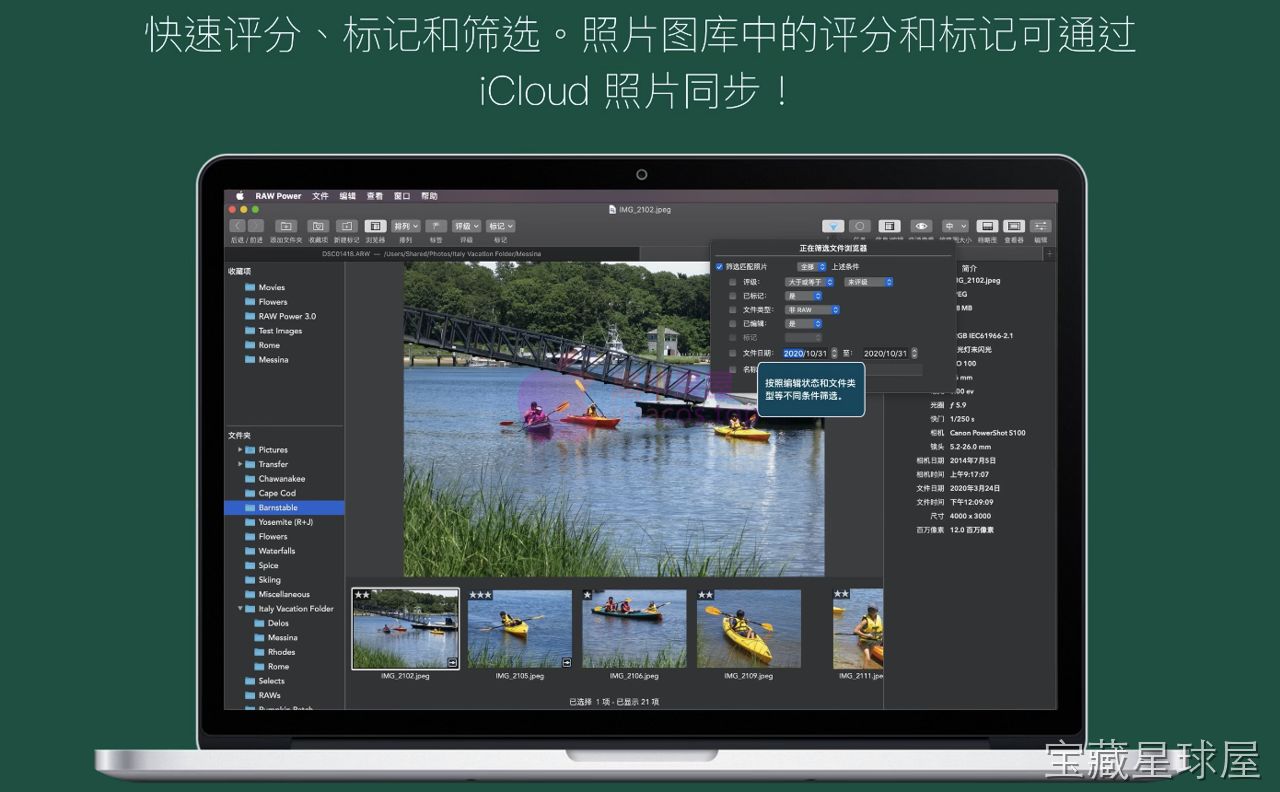Click the 缩略图 (thumbnails) layout icon
This screenshot has height=792, width=1280.
987,226
